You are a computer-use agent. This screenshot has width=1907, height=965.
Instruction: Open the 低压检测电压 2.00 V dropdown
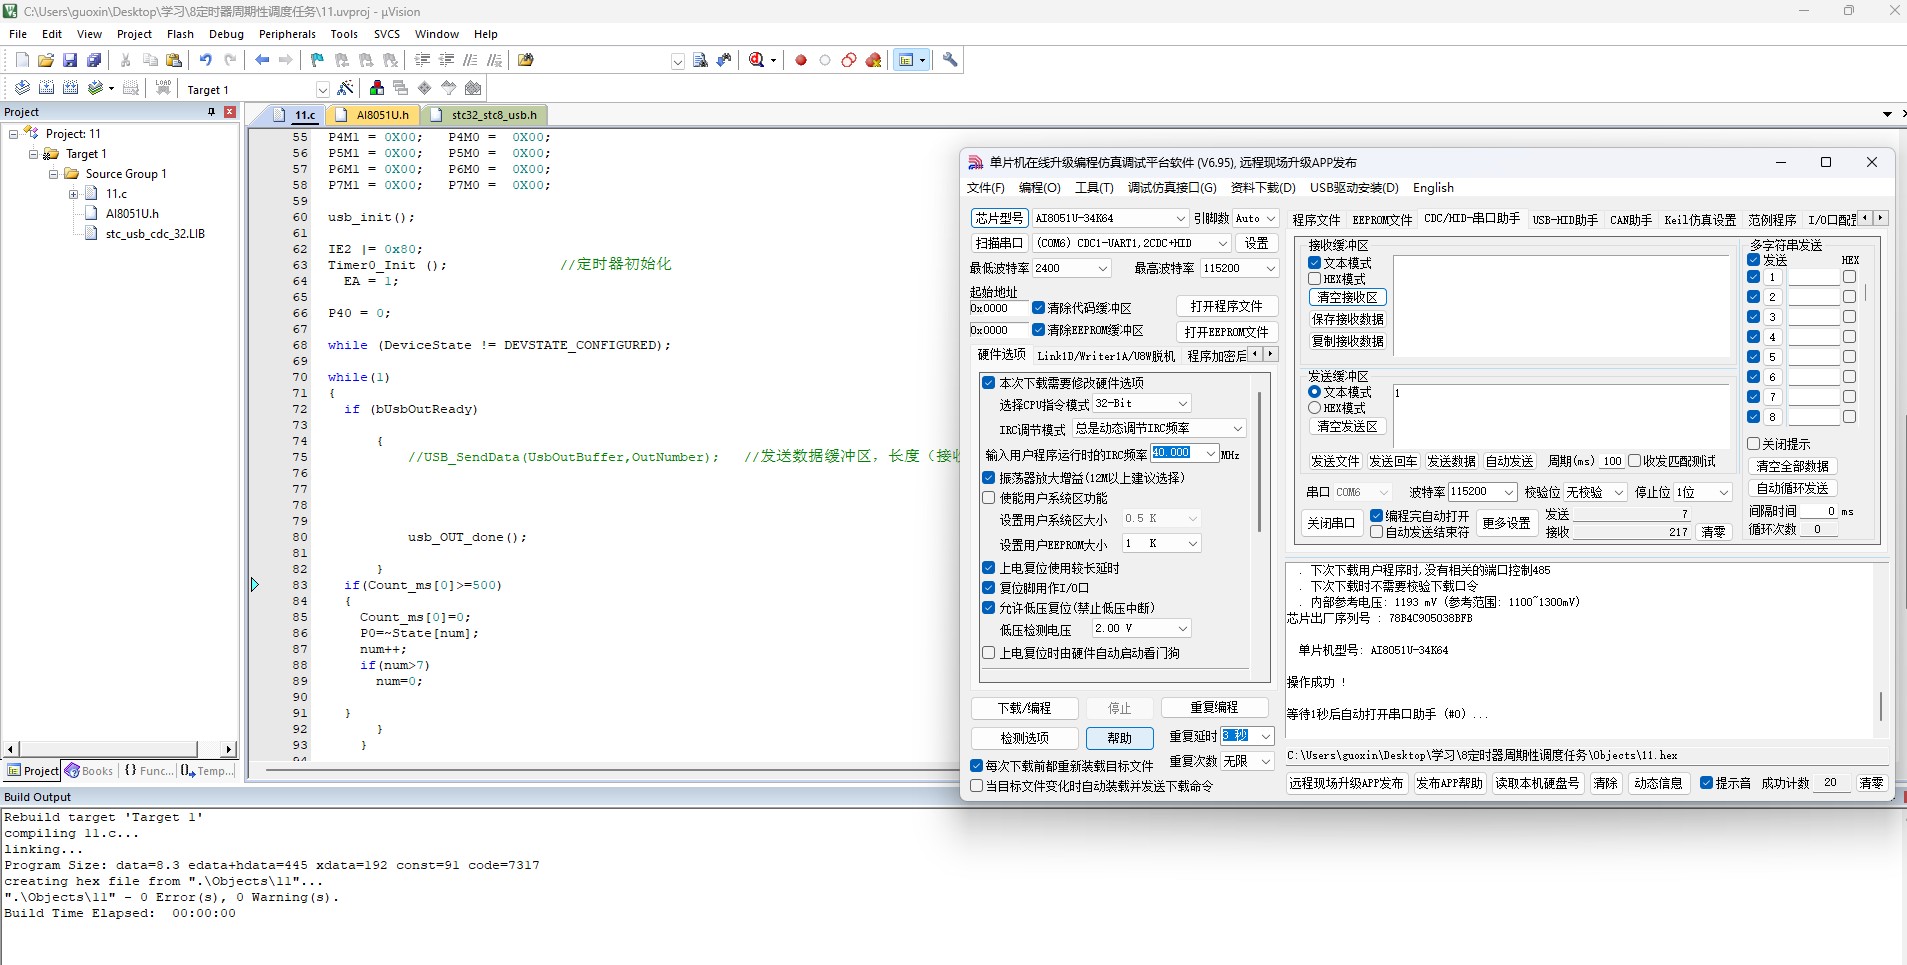click(x=1141, y=629)
